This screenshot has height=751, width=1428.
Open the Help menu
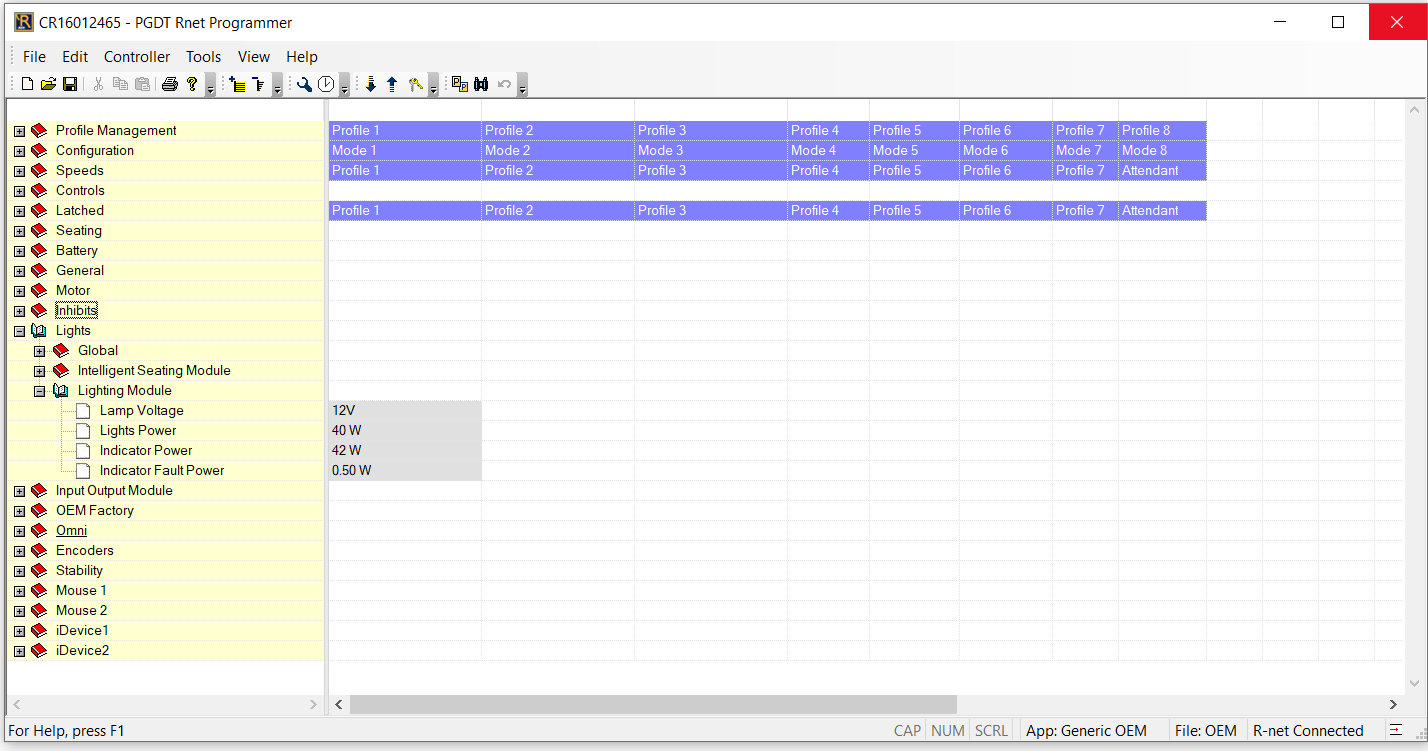coord(302,57)
